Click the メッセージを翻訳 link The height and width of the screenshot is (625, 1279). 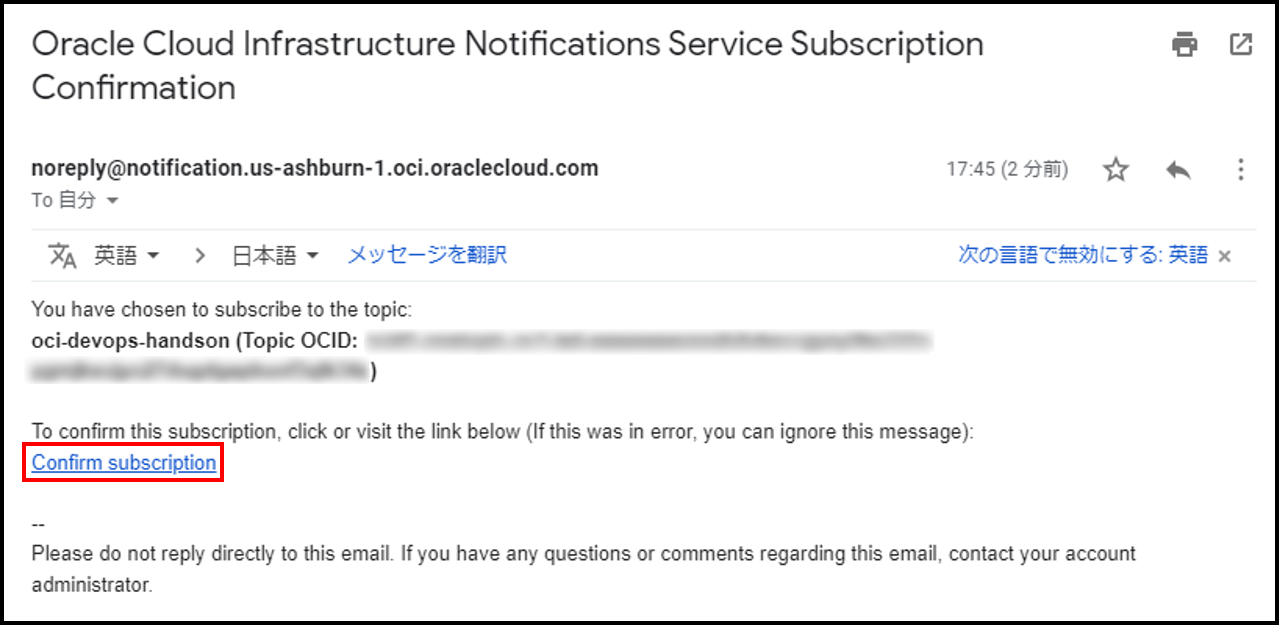(x=427, y=255)
